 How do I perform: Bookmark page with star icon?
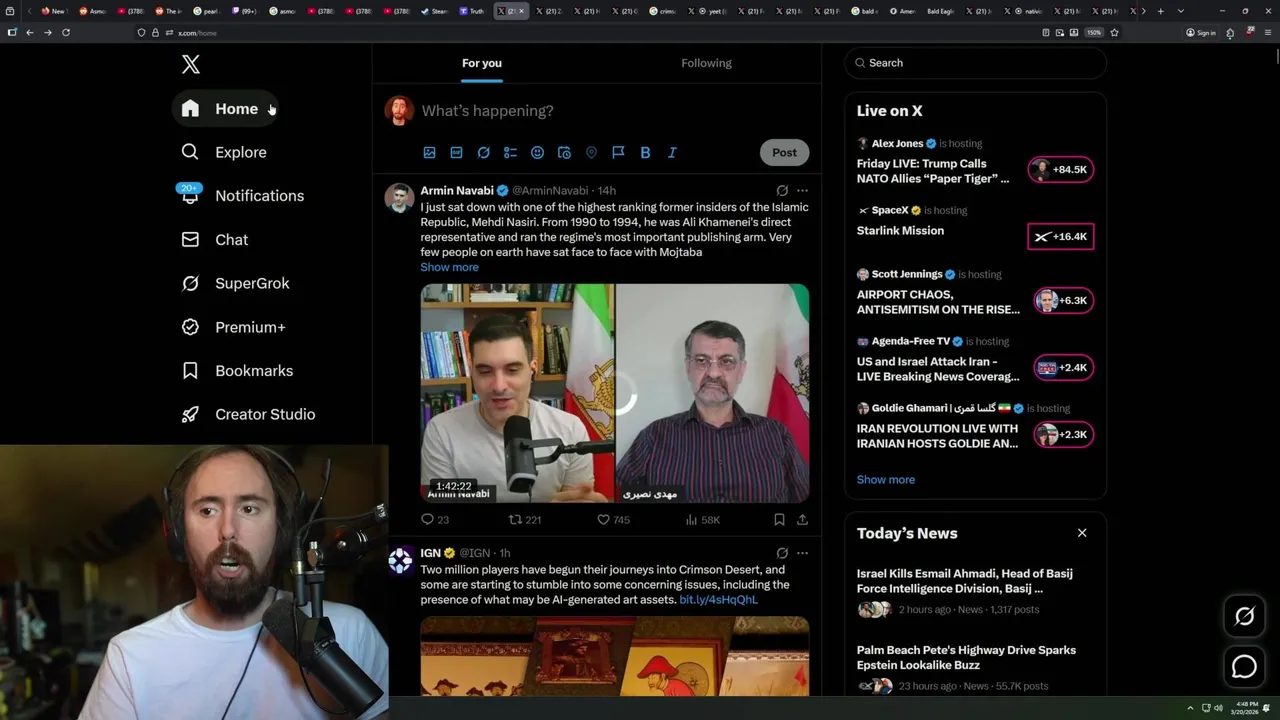1114,32
